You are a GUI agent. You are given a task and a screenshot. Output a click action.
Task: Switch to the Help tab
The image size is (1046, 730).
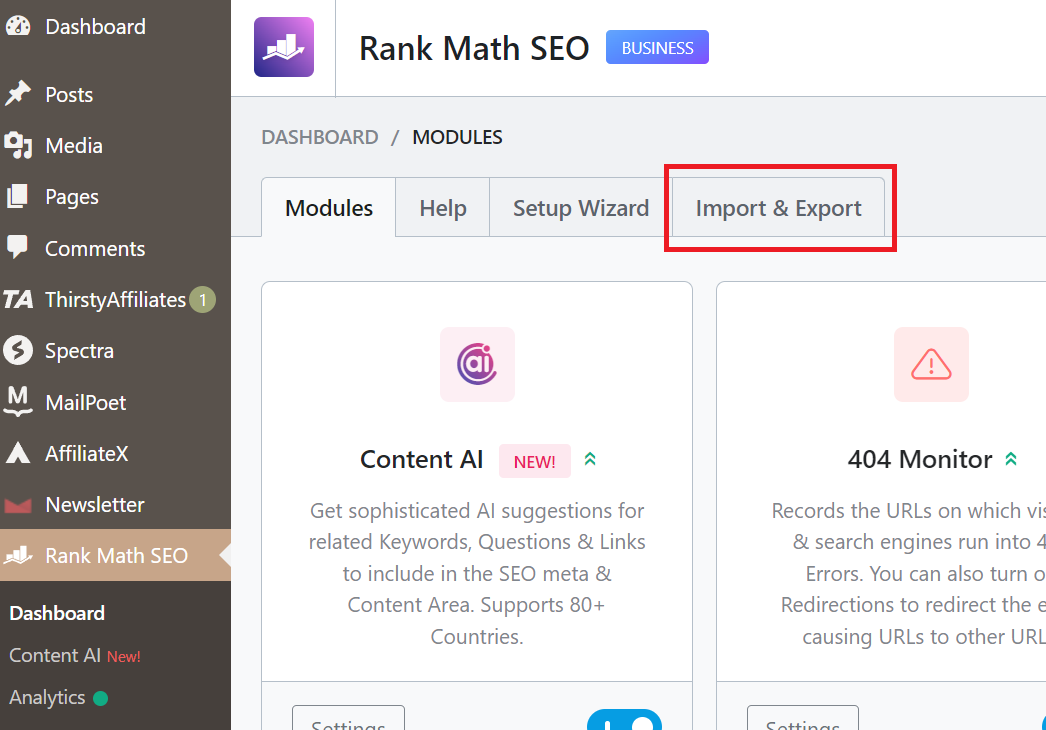tap(441, 207)
